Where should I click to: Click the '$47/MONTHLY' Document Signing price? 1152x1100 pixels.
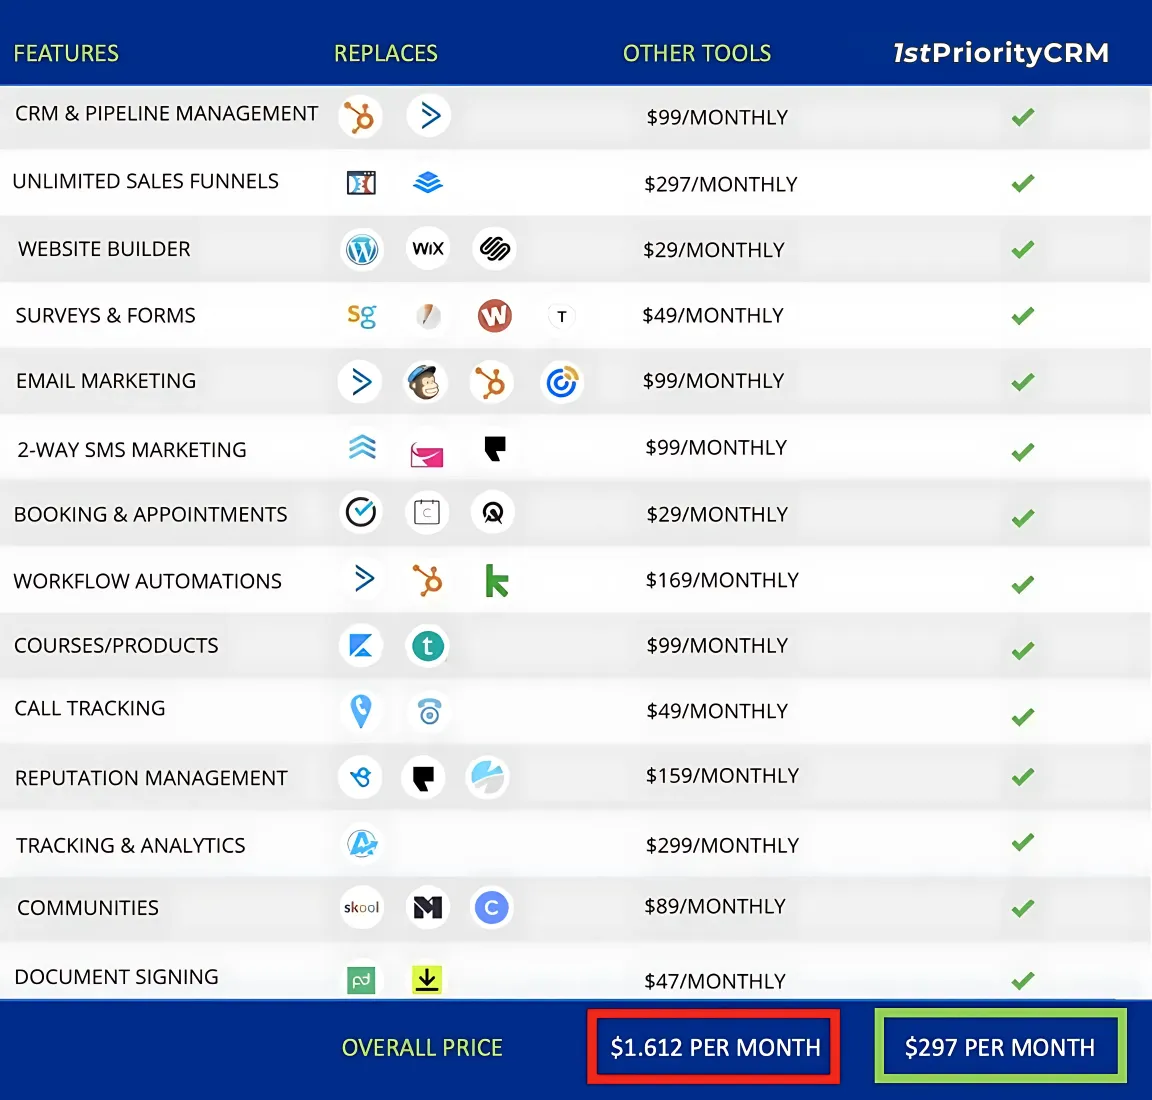point(715,981)
